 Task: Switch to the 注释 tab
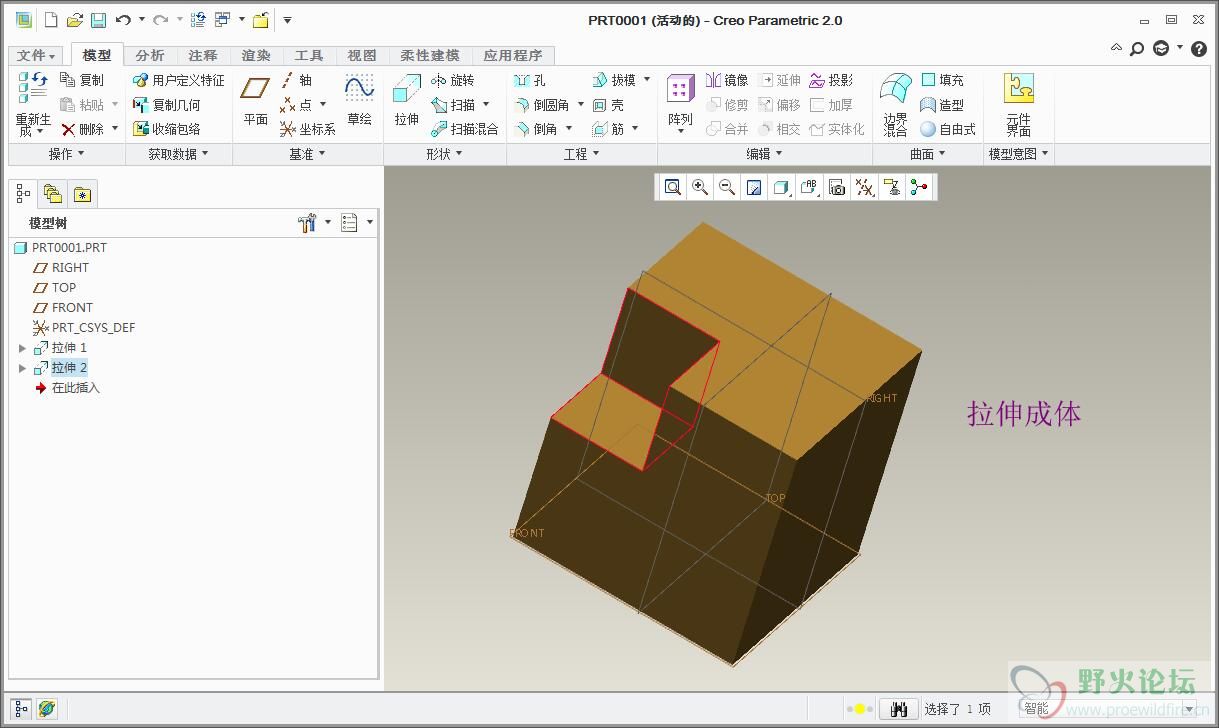pos(203,56)
